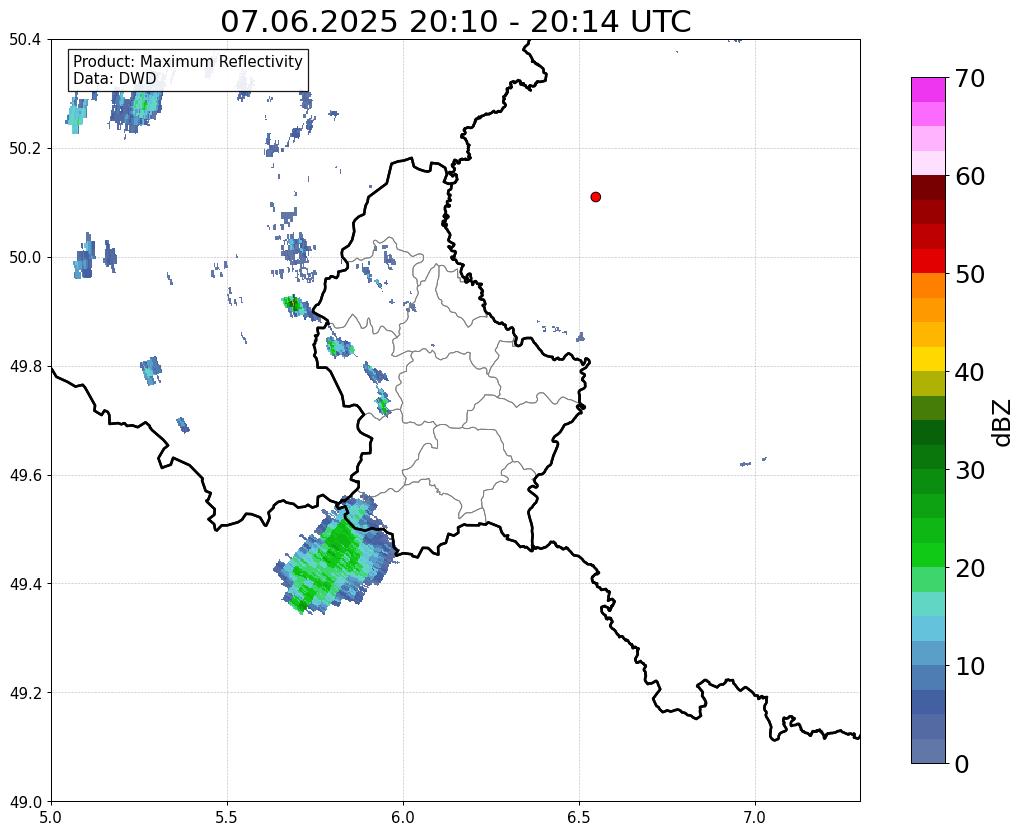Viewport: 1023px width, 834px height.
Task: Click the latitude tick label 49.0
Action: (x=25, y=802)
